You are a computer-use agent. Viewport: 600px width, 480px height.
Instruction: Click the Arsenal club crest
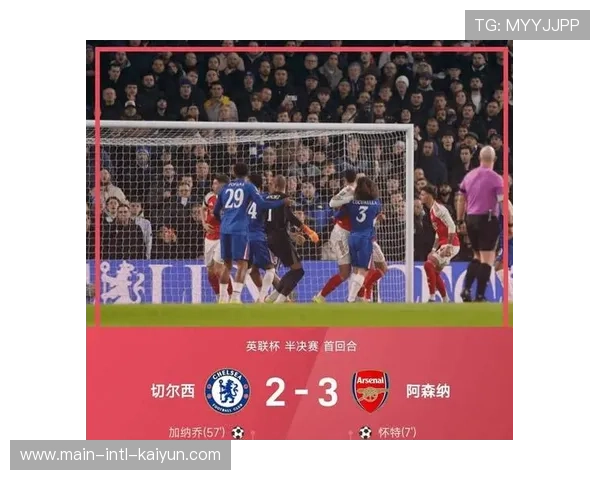coord(370,391)
